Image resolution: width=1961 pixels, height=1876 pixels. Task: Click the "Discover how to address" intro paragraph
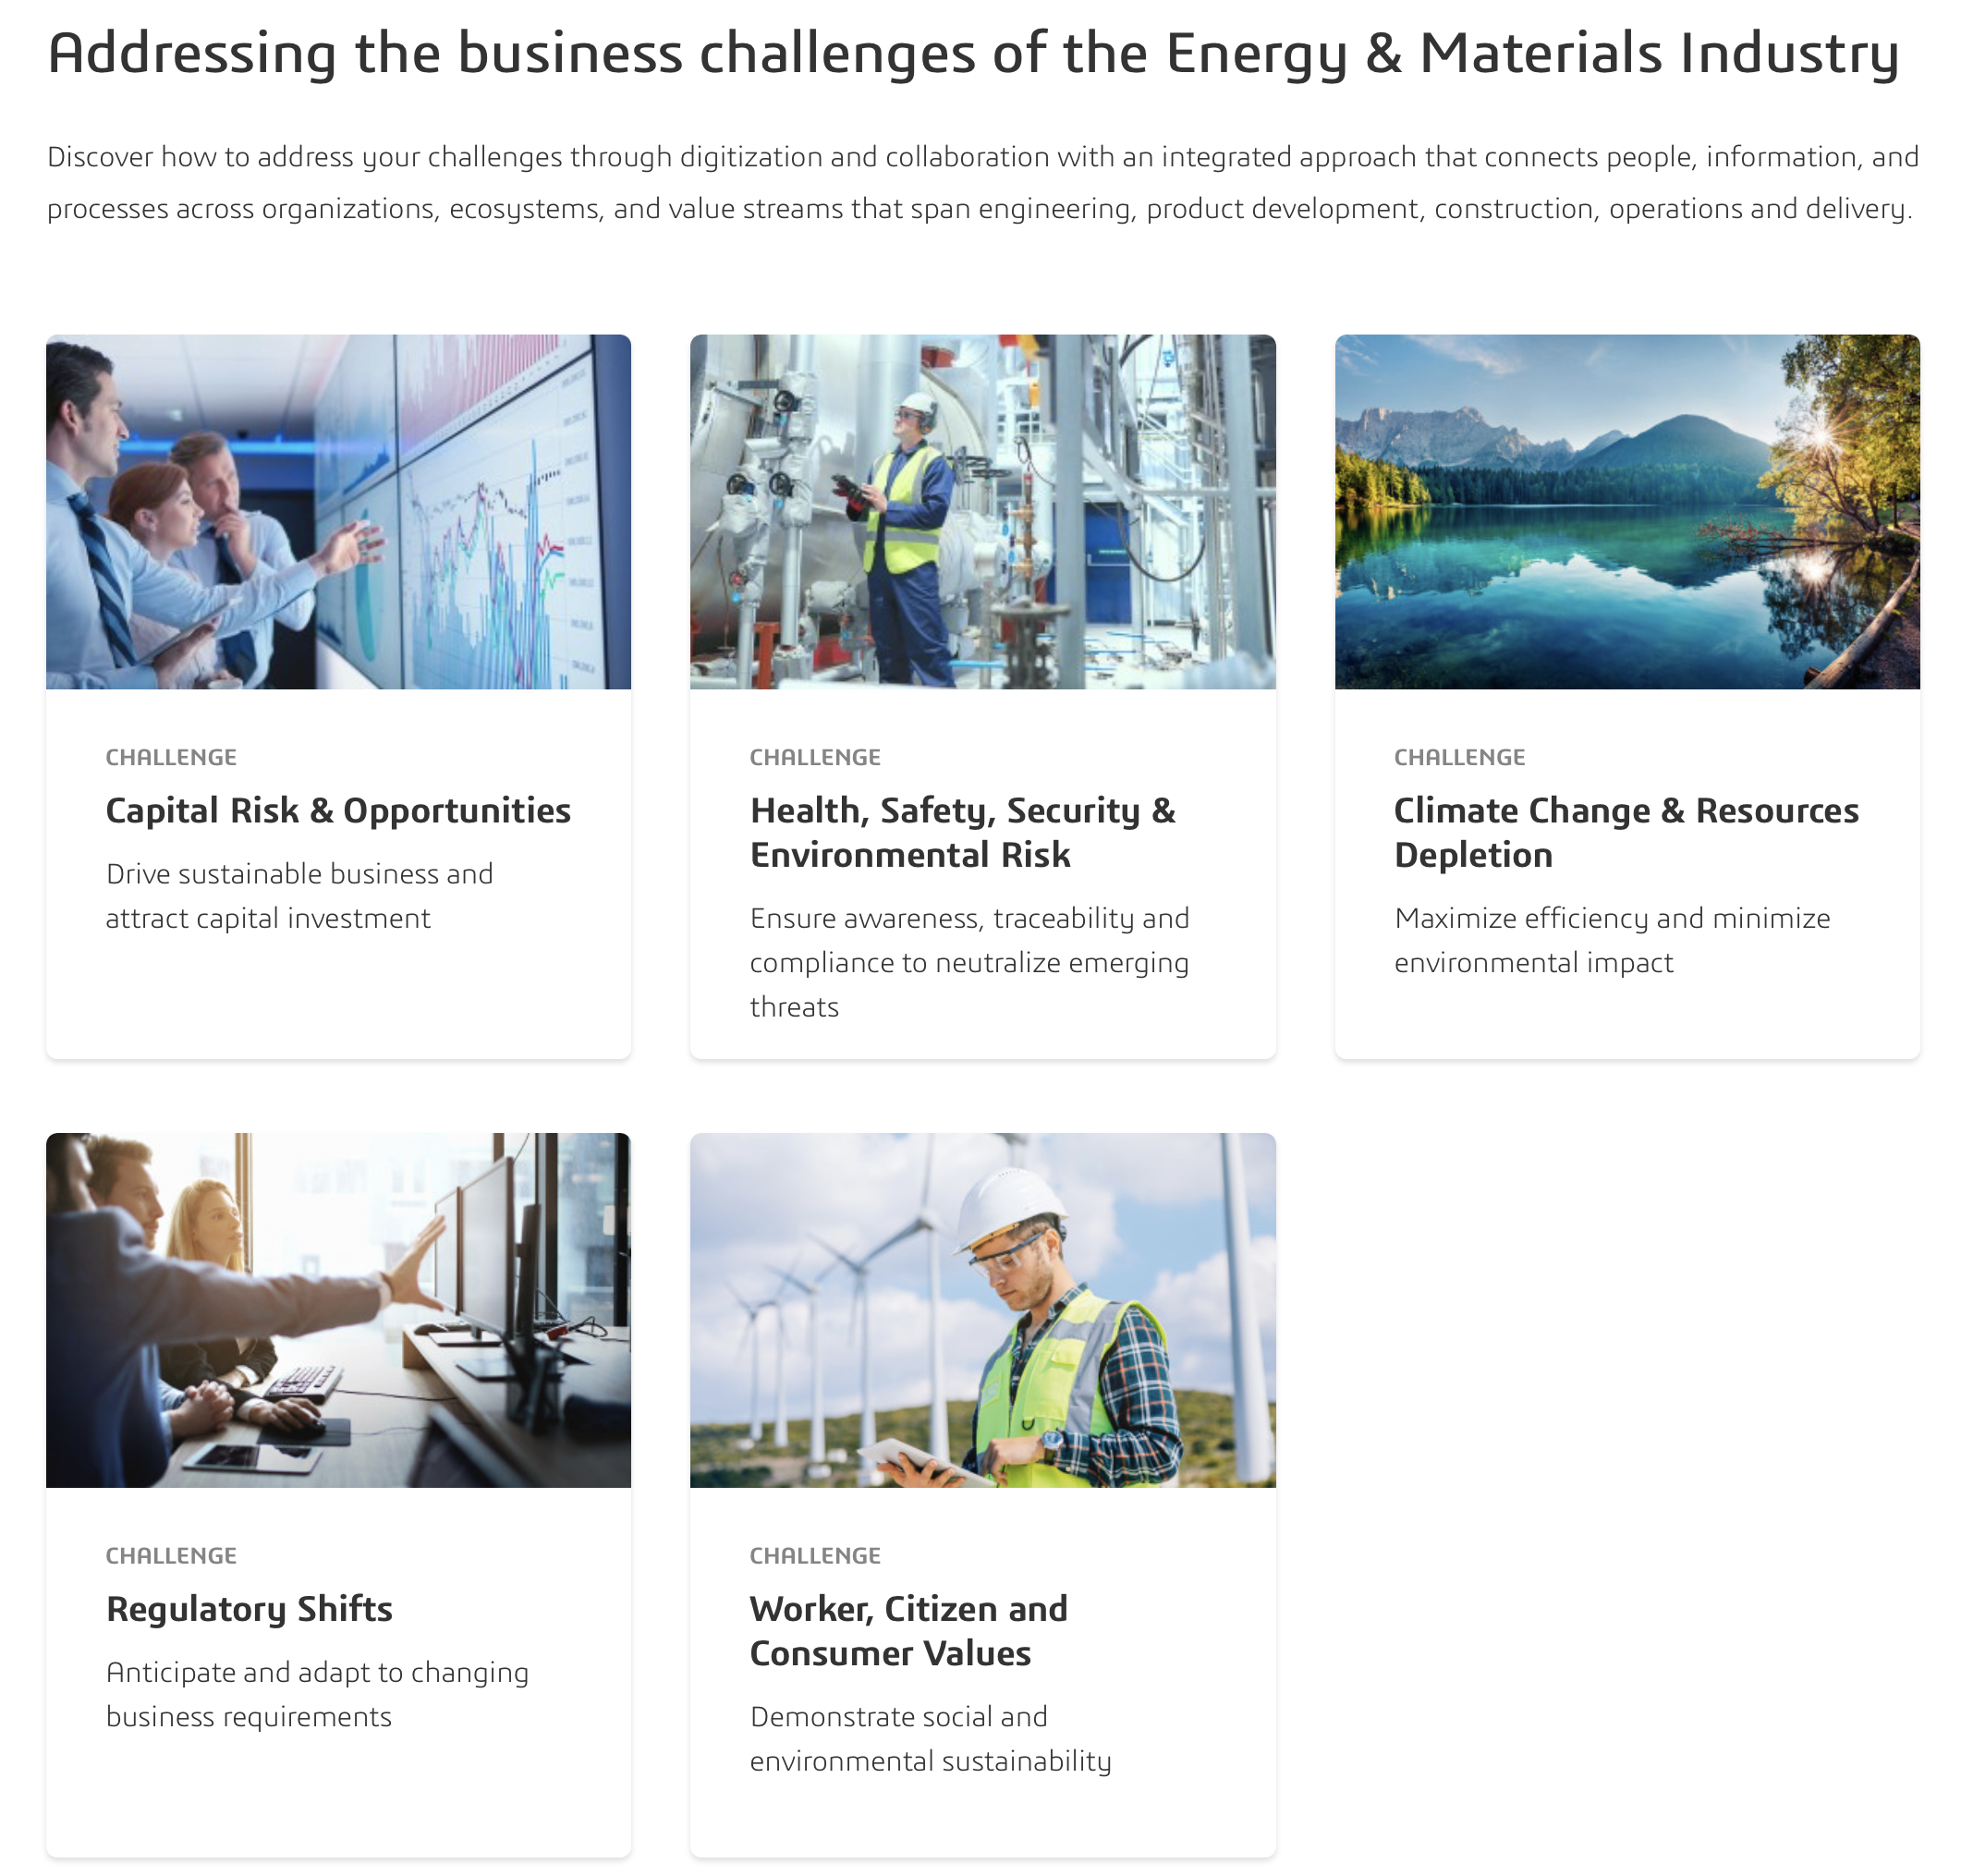[x=982, y=182]
